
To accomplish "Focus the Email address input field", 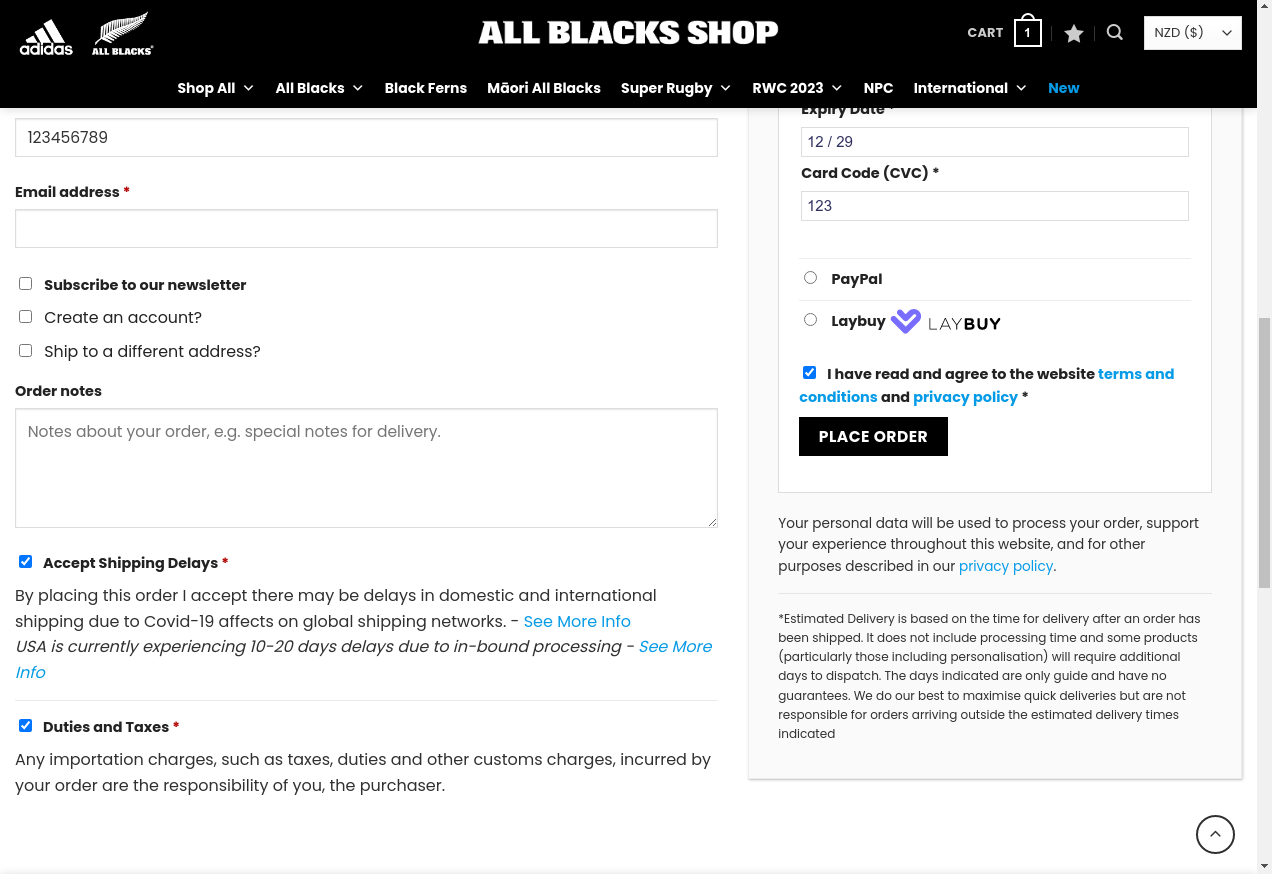I will (x=366, y=228).
